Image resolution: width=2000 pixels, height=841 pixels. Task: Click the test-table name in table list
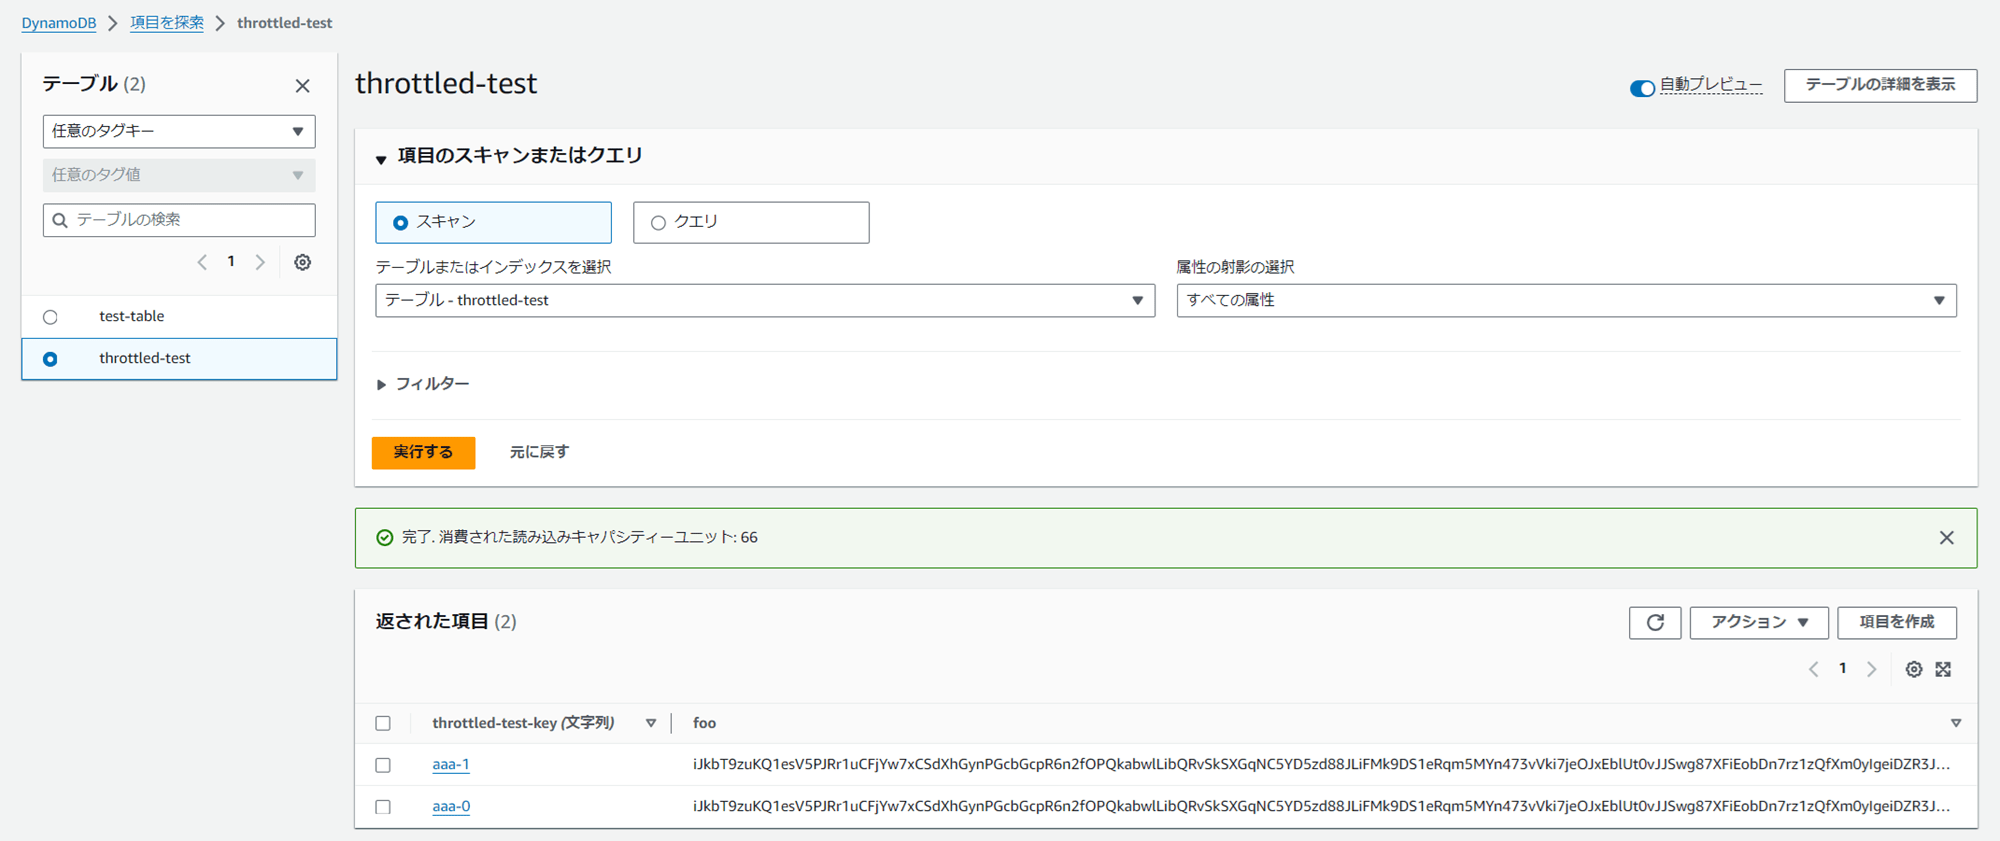point(131,316)
